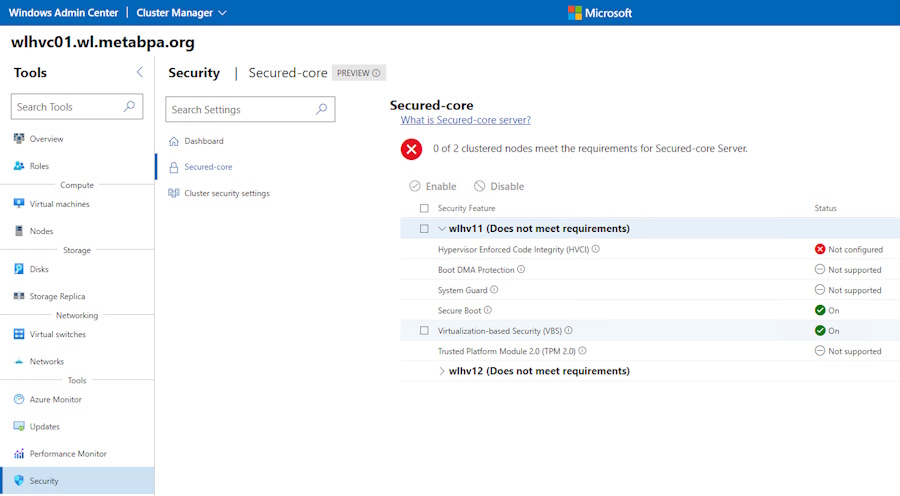Click the Search Settings magnifier icon
900x496 pixels.
[x=321, y=109]
